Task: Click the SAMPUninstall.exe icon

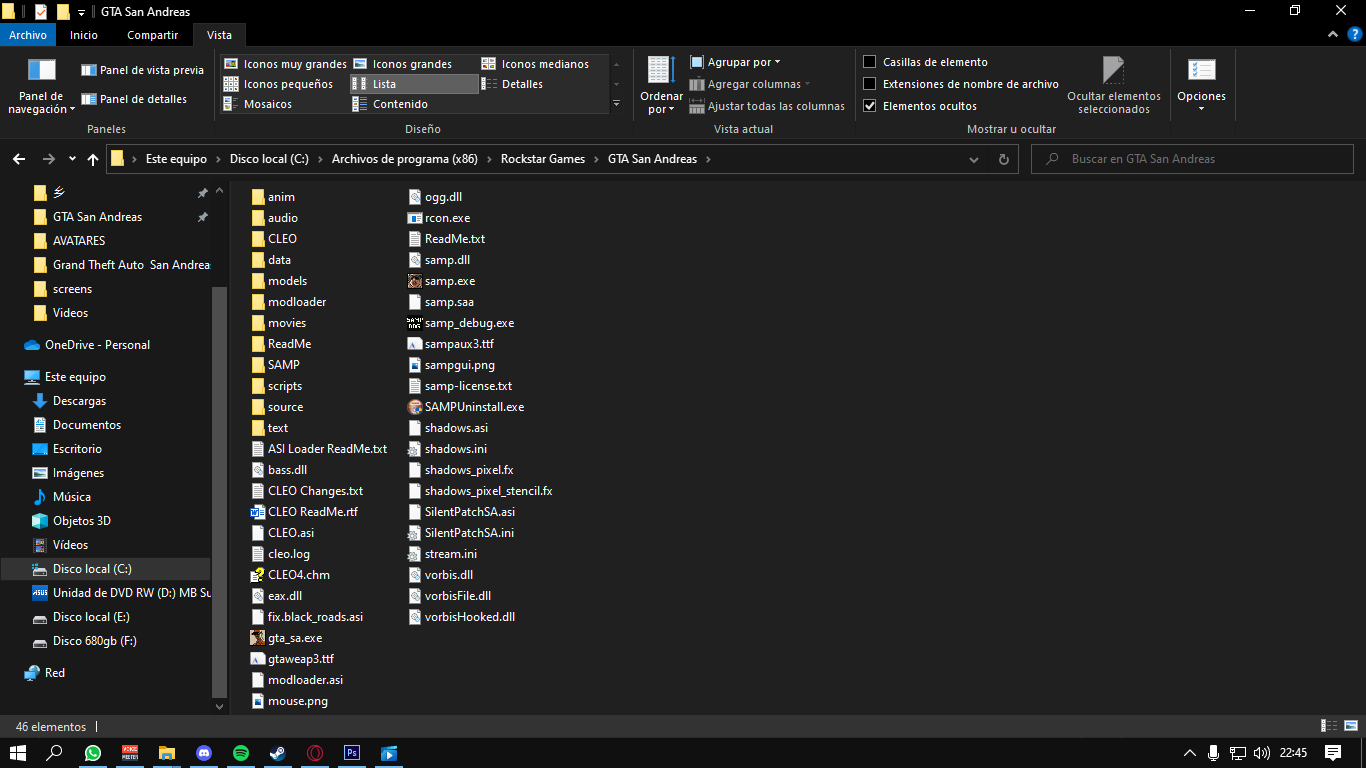Action: coord(415,407)
